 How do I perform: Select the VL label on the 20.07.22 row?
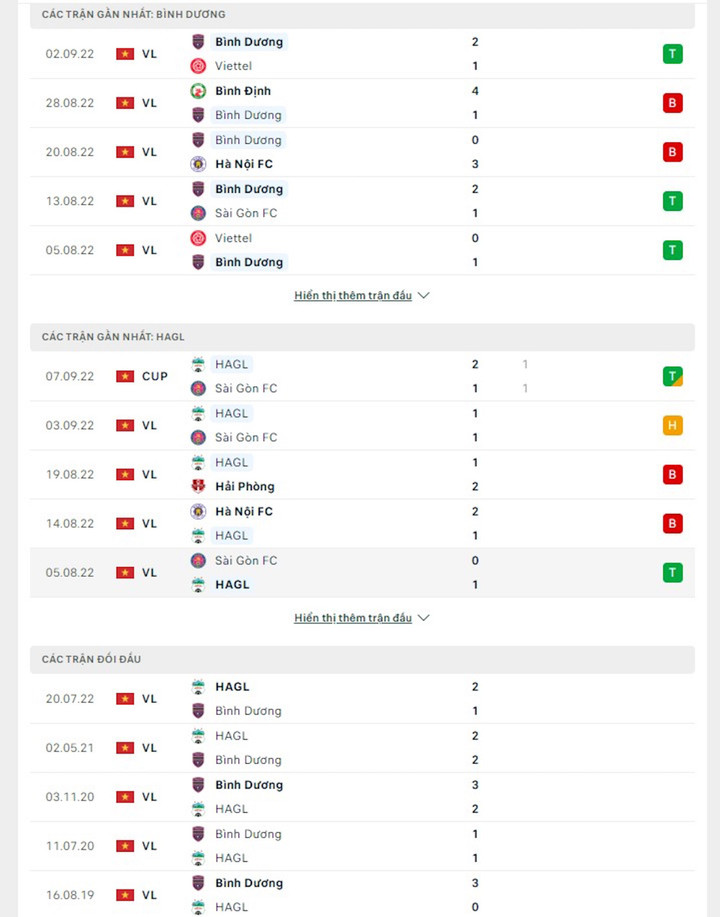[150, 699]
